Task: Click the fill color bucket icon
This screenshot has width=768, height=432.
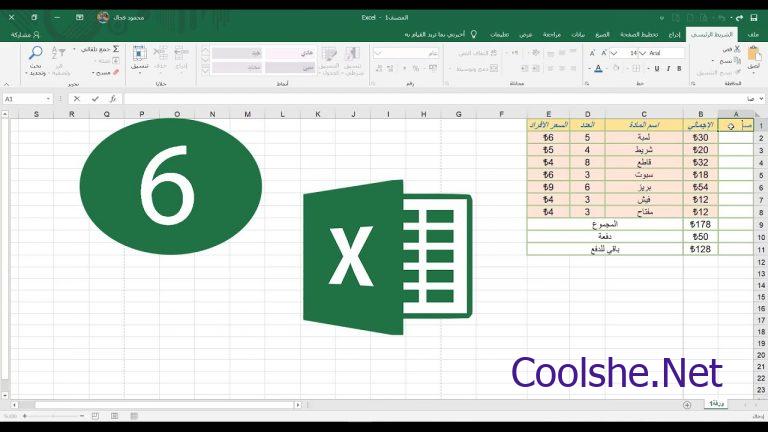Action: tap(617, 69)
